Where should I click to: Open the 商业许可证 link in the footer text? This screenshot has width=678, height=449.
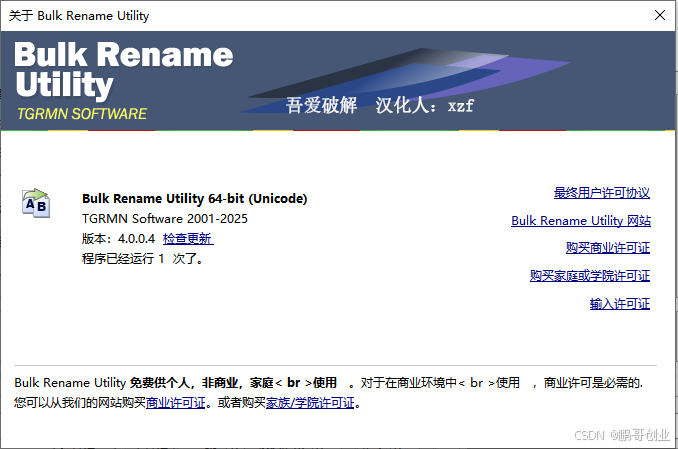pyautogui.click(x=176, y=403)
